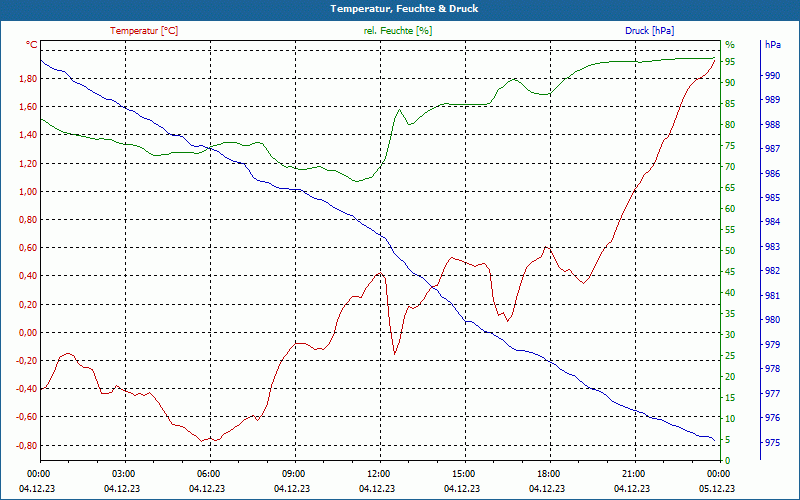Screen dimensions: 800x500
Task: Click the 0,00 temperature axis value
Action: click(x=29, y=333)
